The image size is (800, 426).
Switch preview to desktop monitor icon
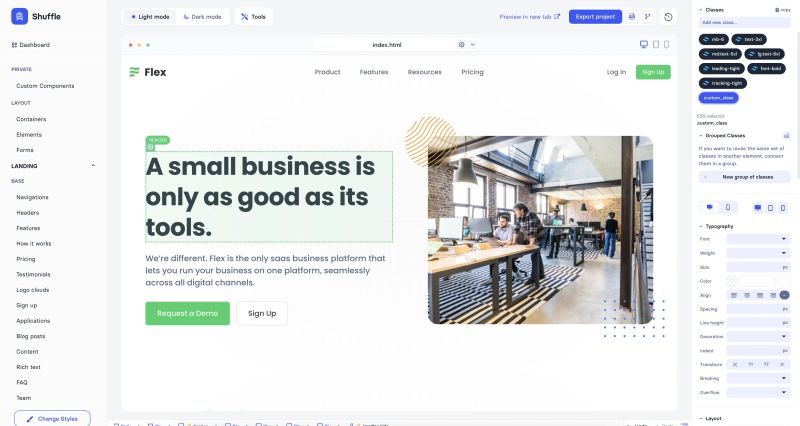click(644, 44)
